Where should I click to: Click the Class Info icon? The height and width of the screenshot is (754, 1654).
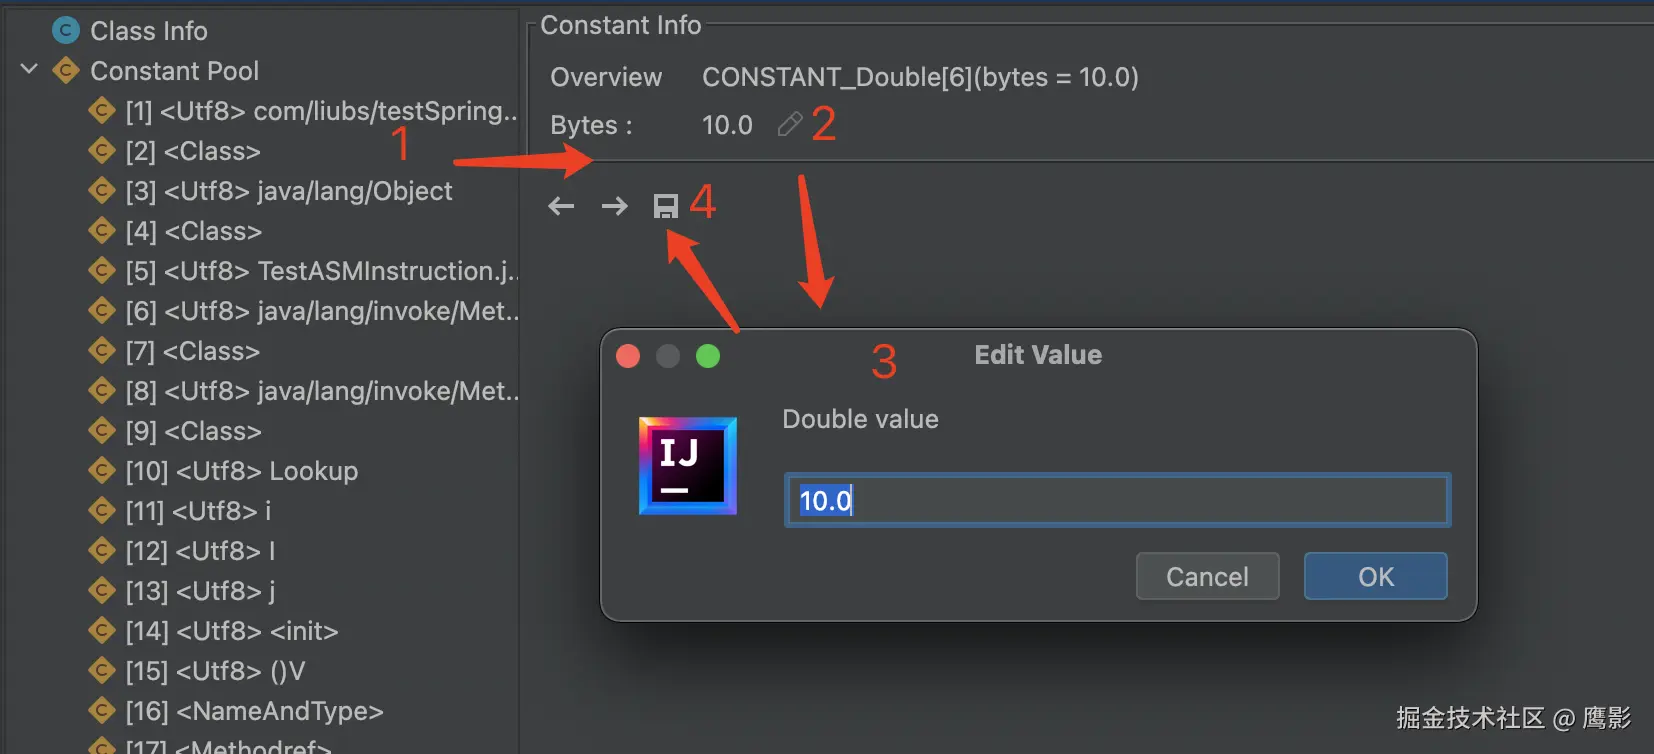pos(65,31)
